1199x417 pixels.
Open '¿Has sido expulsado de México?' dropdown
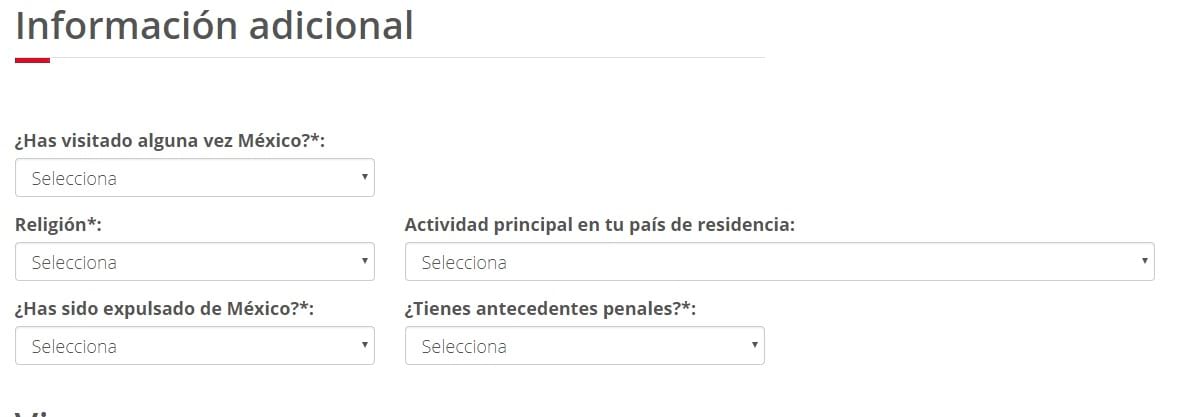(194, 347)
